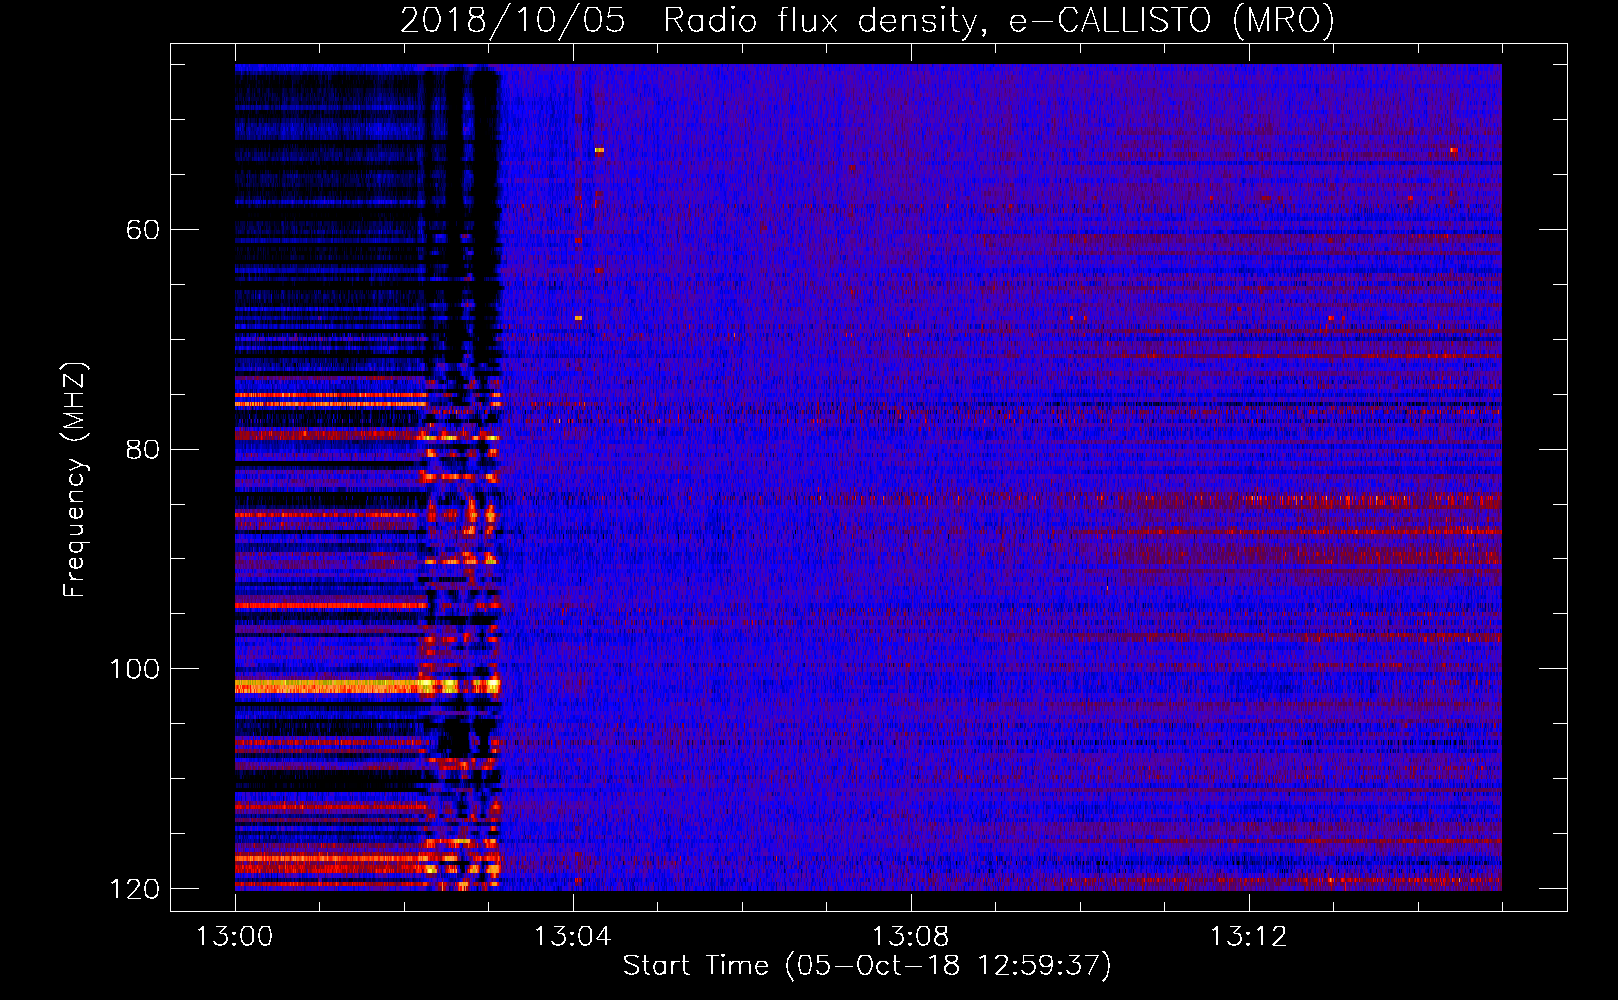The image size is (1618, 1000).
Task: Click the '13:04' time tick label
Action: (572, 937)
